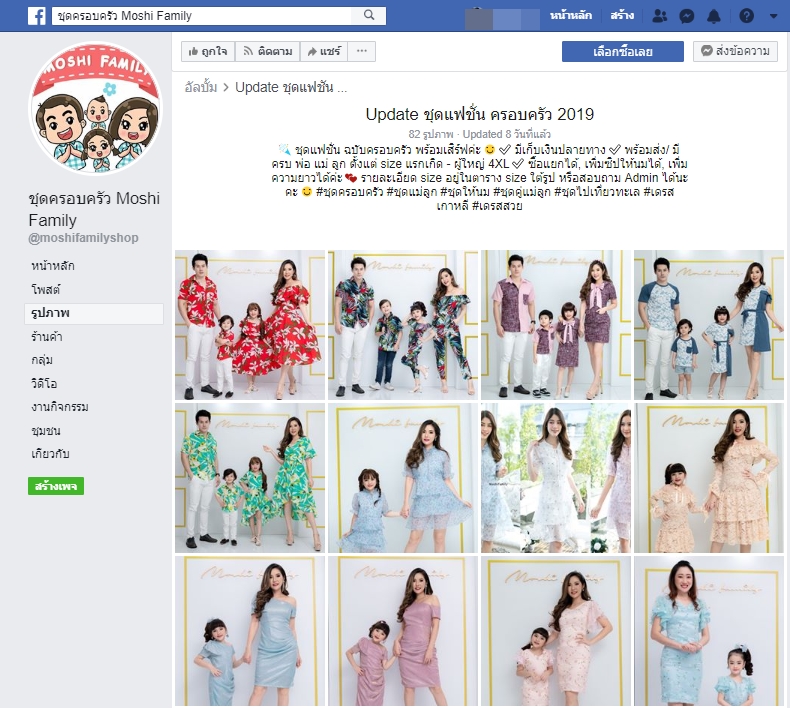Open the help question mark icon
Image resolution: width=790 pixels, height=708 pixels.
click(x=747, y=16)
